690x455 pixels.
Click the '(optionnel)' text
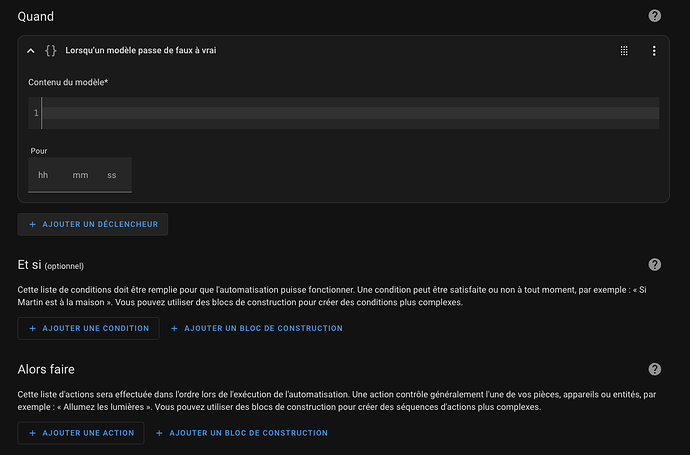[64, 266]
